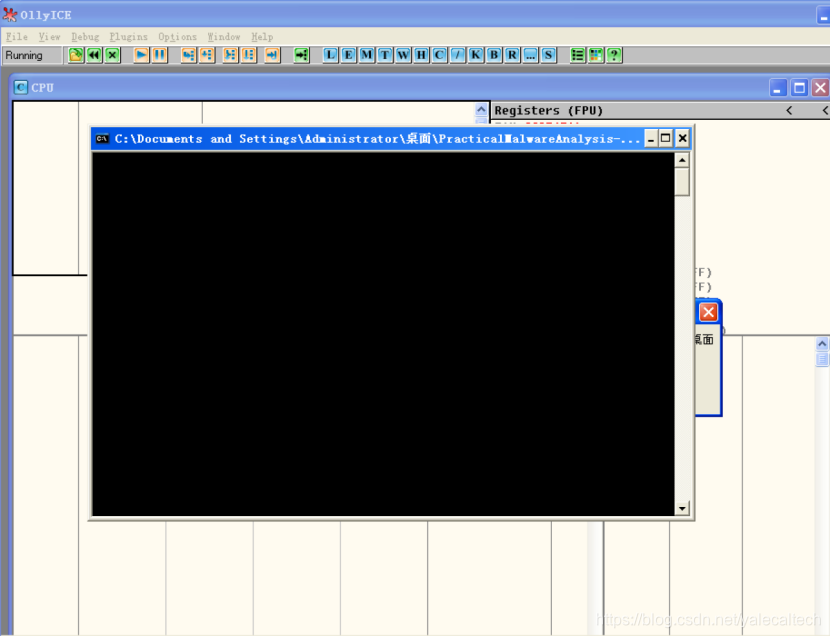This screenshot has width=830, height=638.
Task: Click console window scroll down arrow
Action: coord(682,508)
